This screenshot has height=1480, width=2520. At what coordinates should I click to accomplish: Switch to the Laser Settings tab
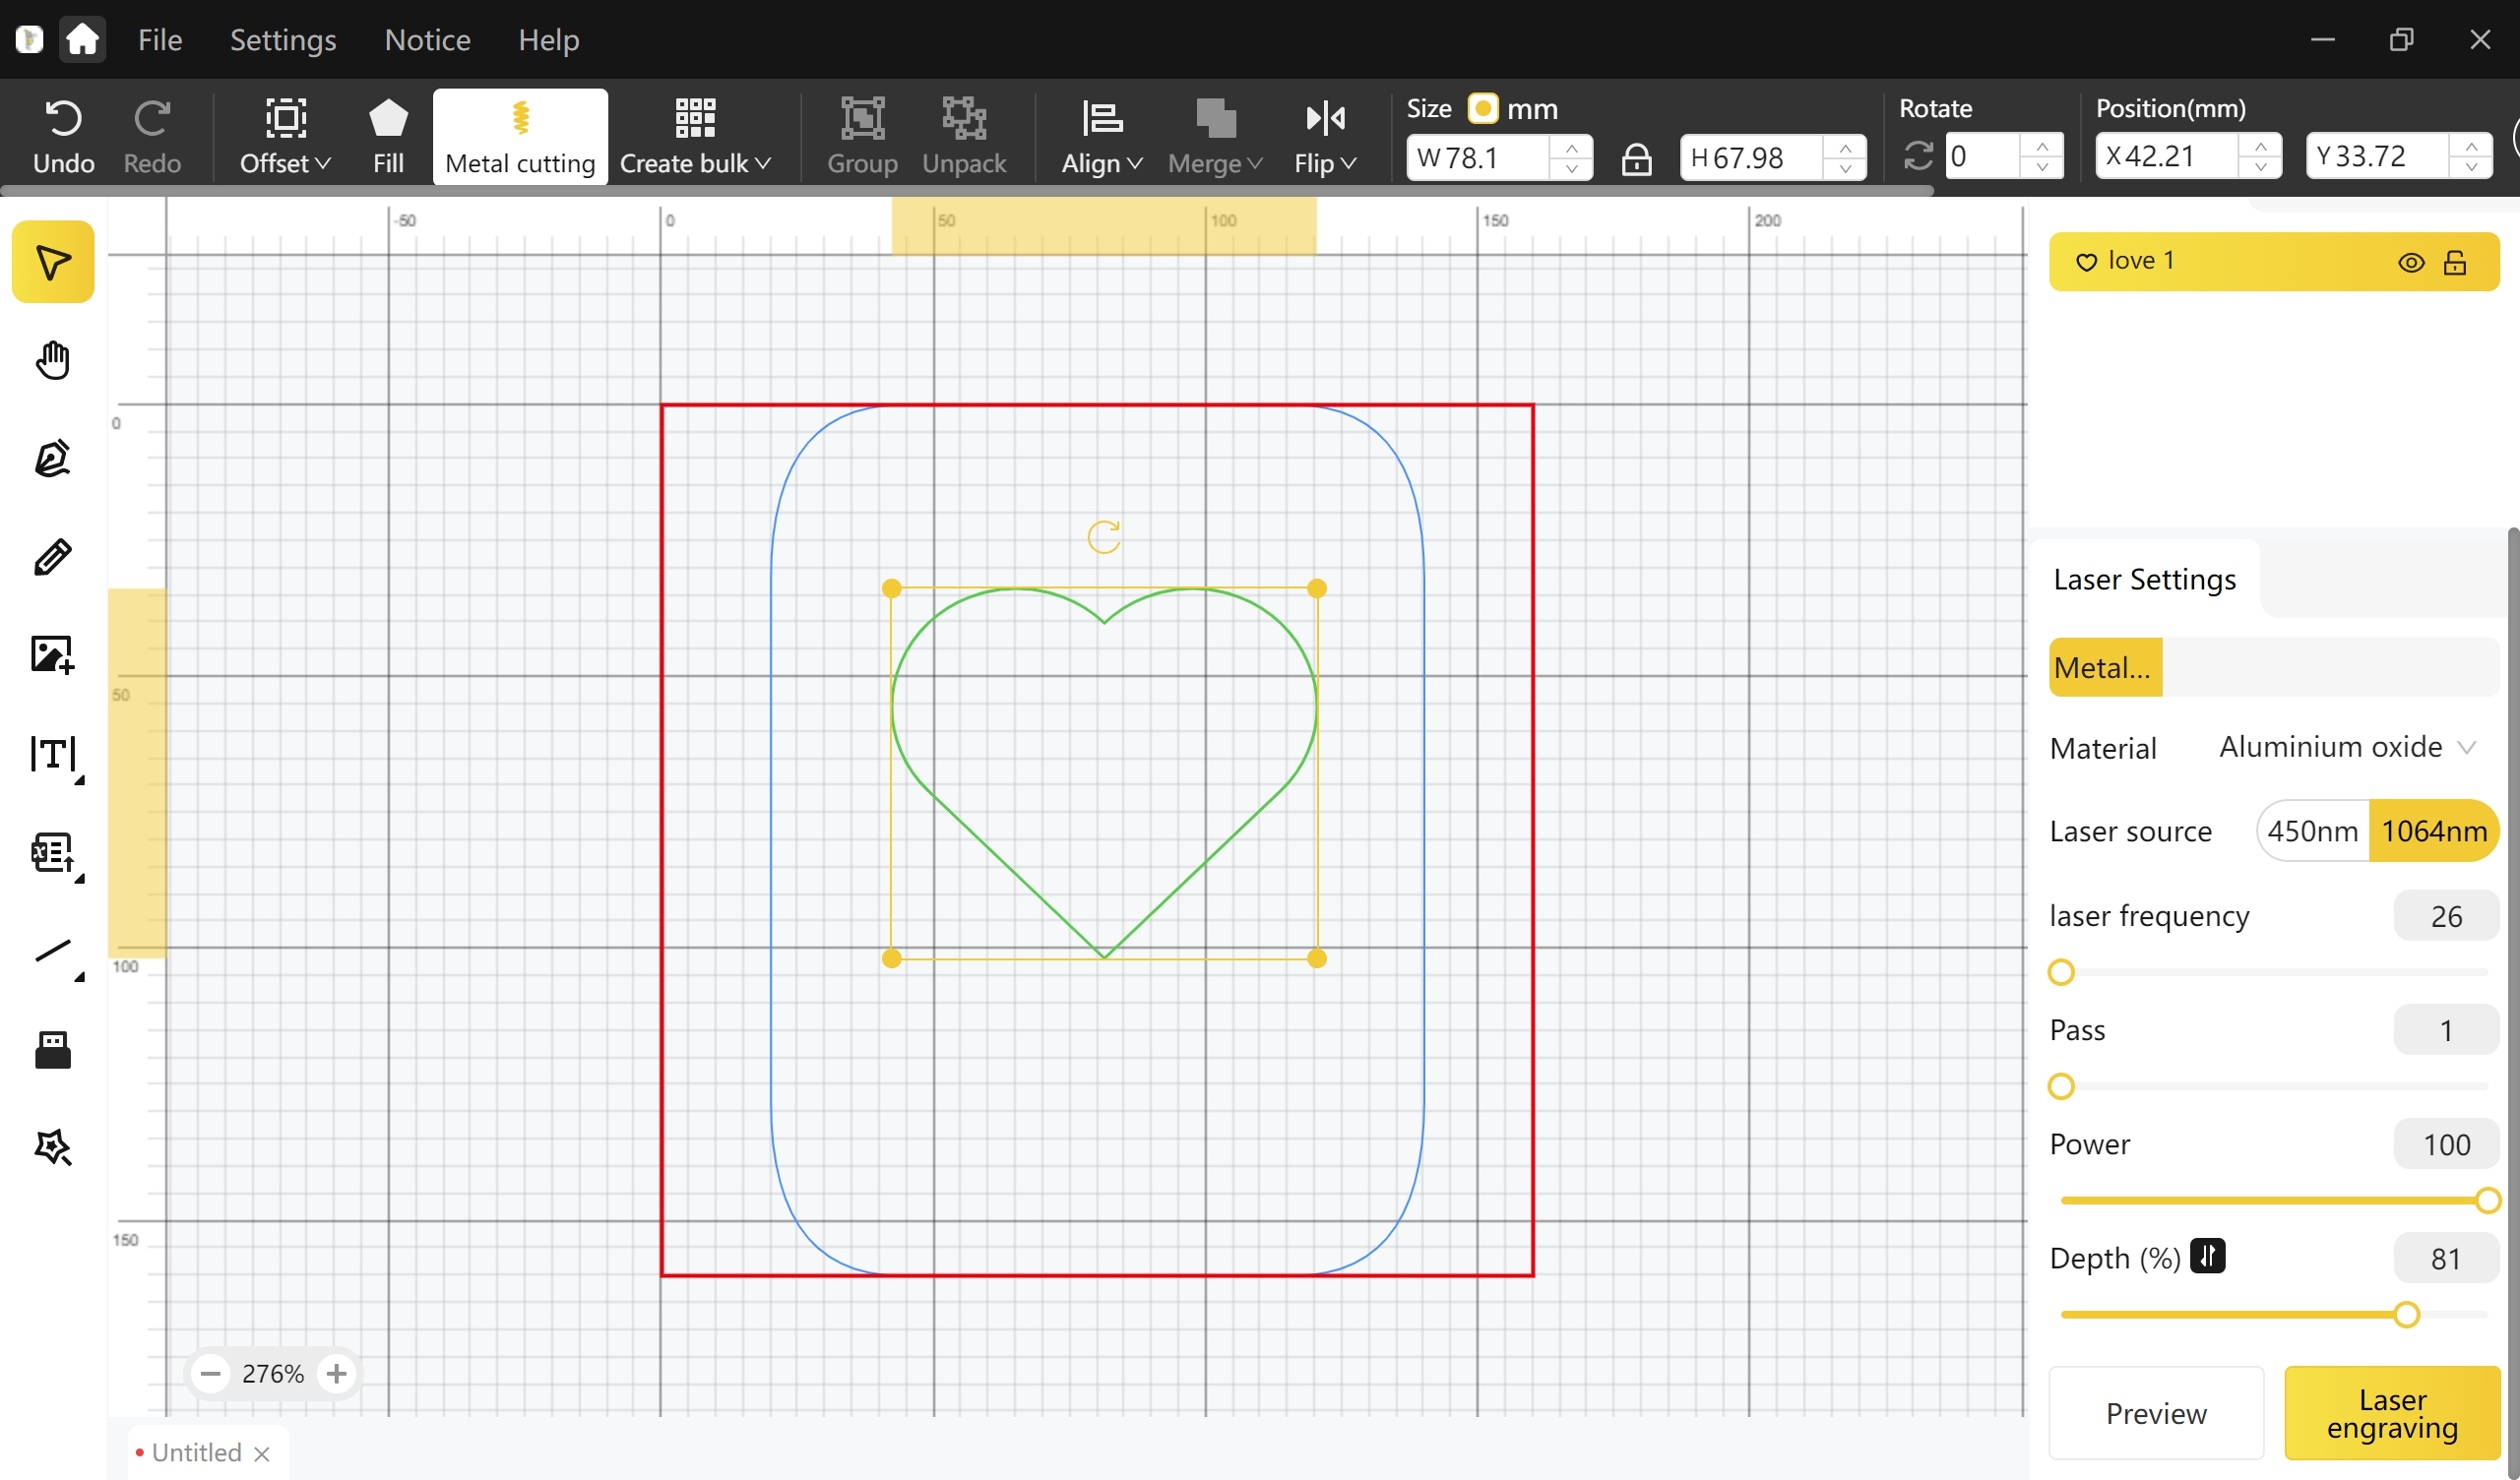click(x=2145, y=579)
